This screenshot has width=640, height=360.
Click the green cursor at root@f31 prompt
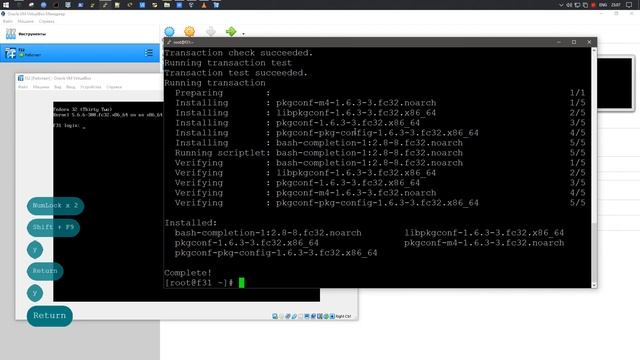click(242, 282)
